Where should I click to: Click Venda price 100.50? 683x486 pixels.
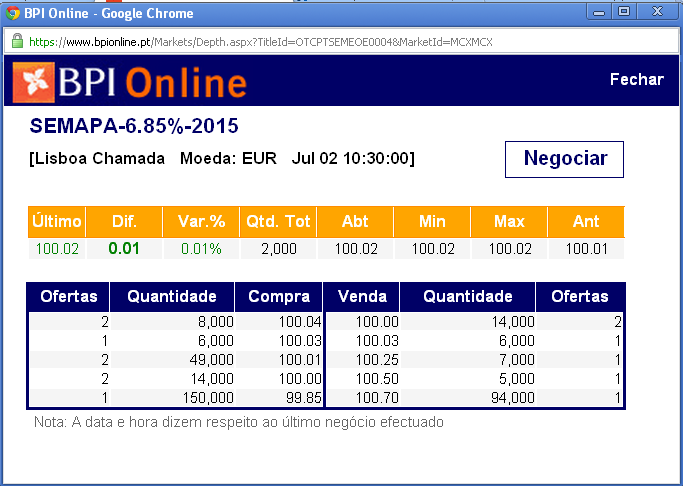click(377, 379)
